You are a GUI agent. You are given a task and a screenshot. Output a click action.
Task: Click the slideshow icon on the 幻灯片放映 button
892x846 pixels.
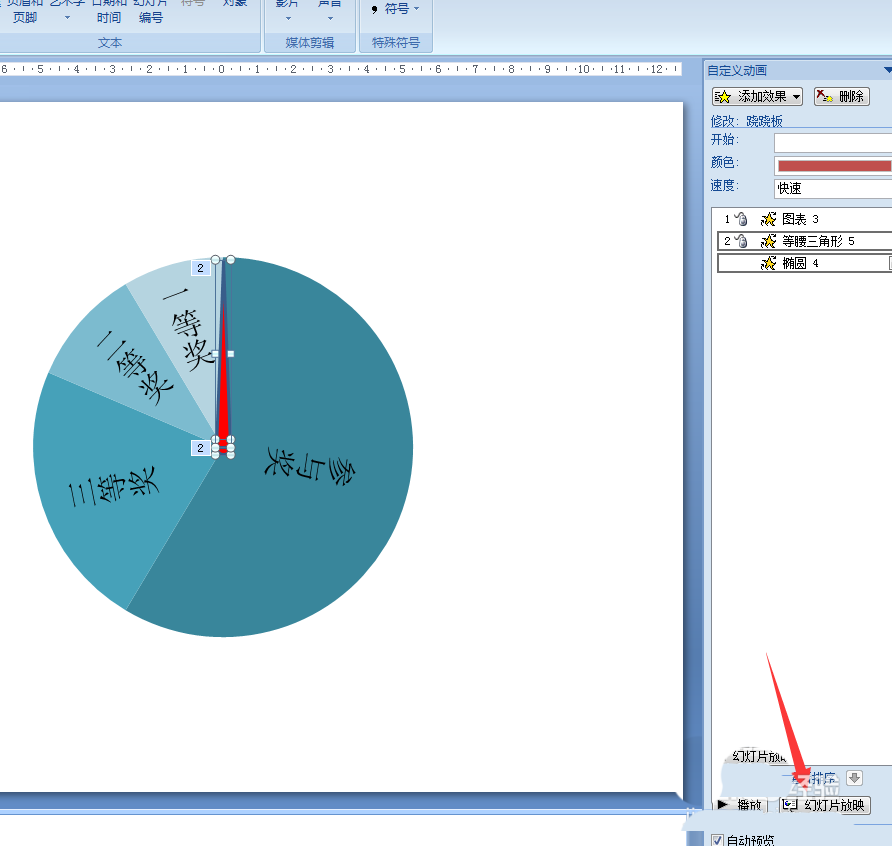pos(790,804)
